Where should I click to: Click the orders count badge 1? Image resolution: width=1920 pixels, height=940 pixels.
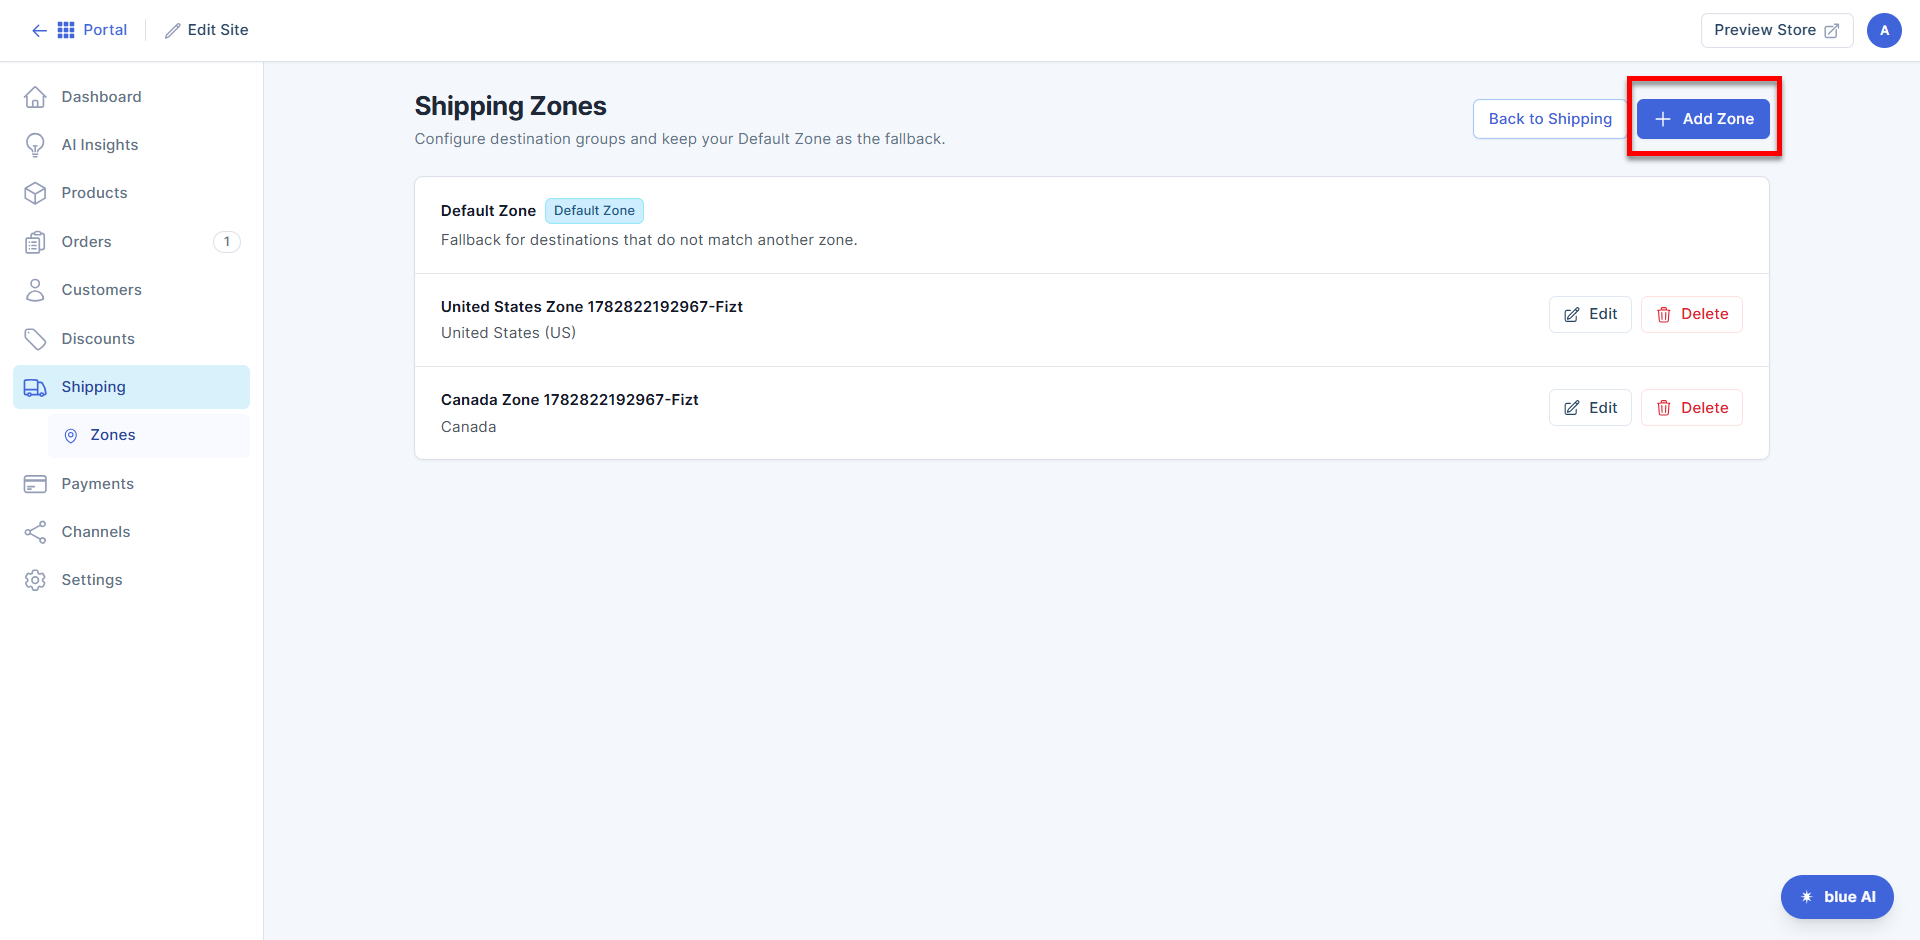point(227,242)
